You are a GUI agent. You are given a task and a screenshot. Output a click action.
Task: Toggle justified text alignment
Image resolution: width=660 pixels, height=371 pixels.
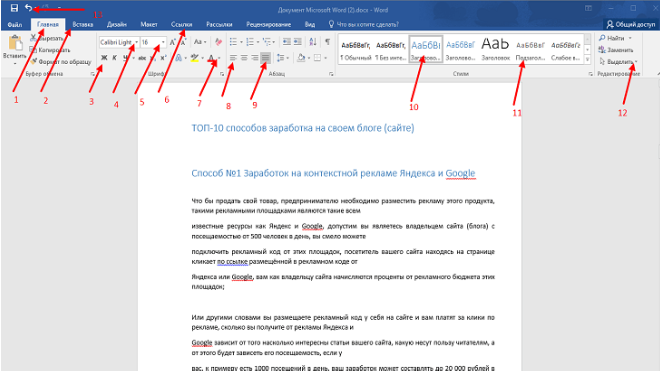click(265, 58)
